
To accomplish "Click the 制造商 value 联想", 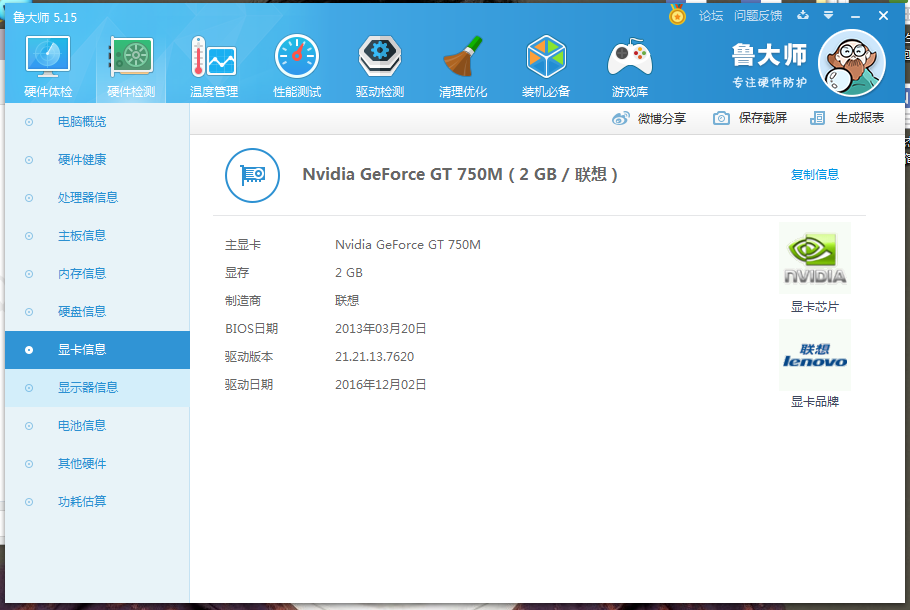I will click(x=347, y=301).
